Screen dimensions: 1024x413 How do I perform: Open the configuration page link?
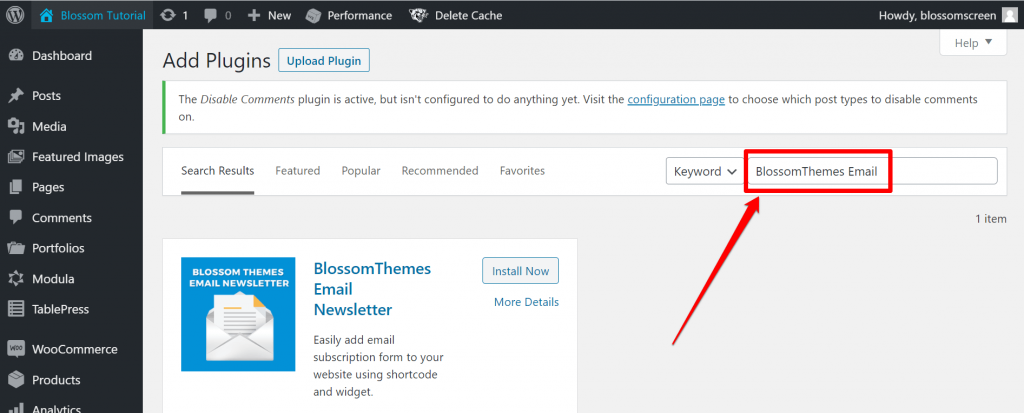[x=675, y=100]
